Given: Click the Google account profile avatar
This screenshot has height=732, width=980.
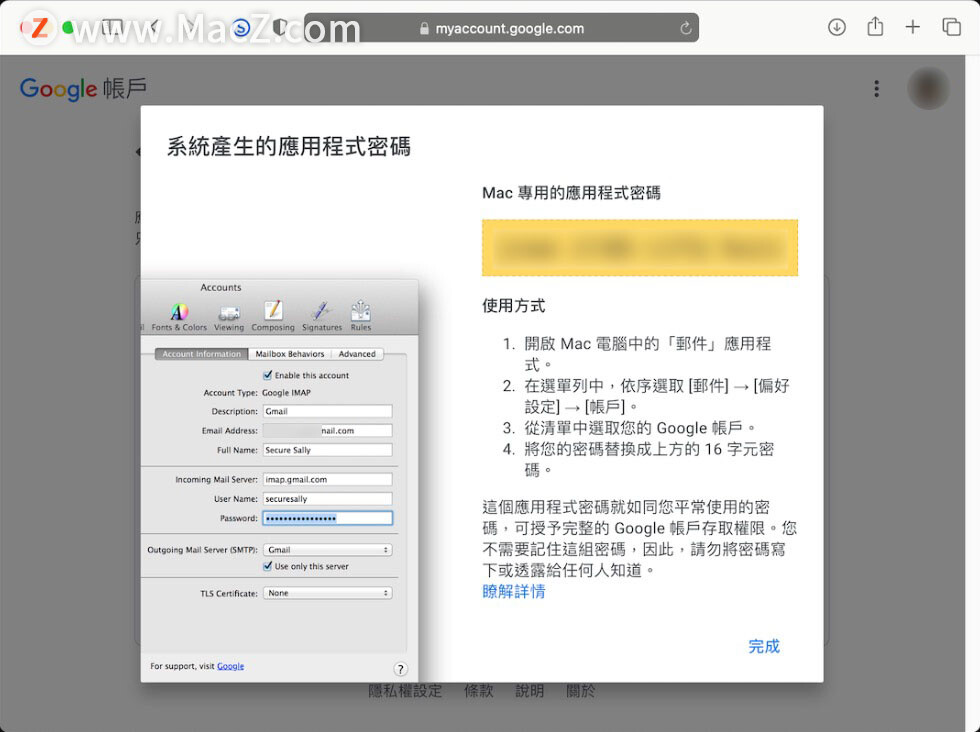Looking at the screenshot, I should pos(928,88).
